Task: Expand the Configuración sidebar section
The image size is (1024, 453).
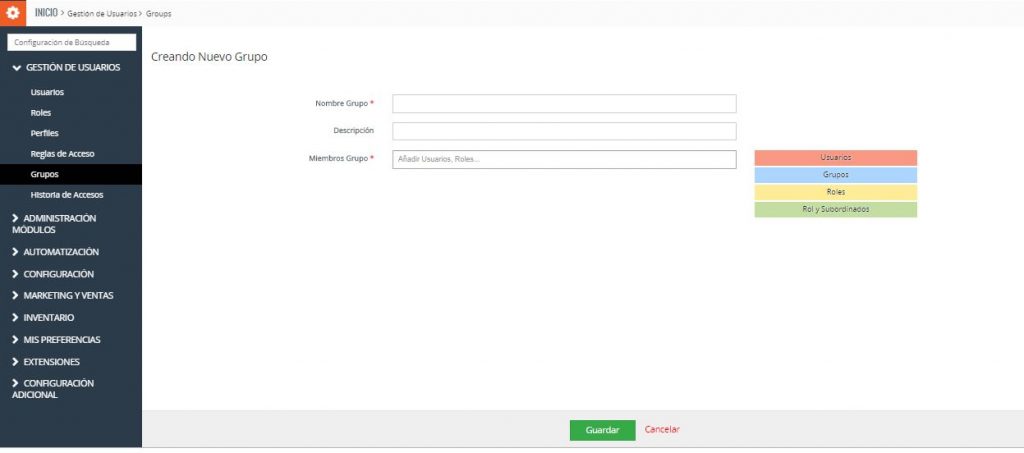Action: tap(58, 274)
